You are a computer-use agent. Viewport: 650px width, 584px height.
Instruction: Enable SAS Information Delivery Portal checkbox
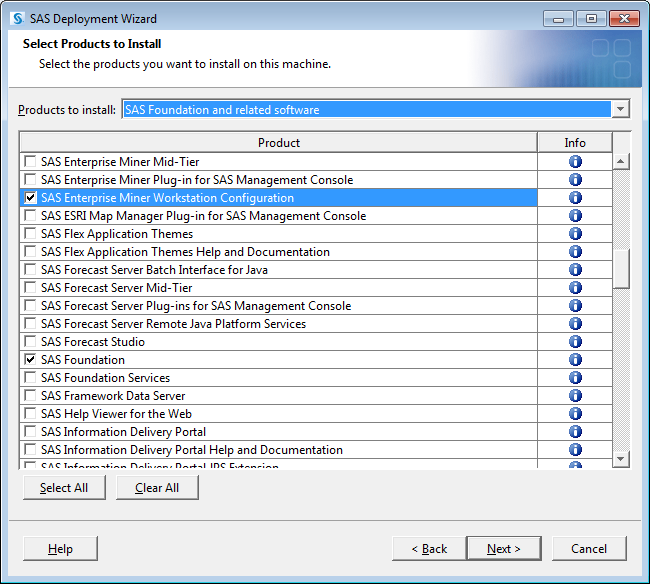pos(30,431)
